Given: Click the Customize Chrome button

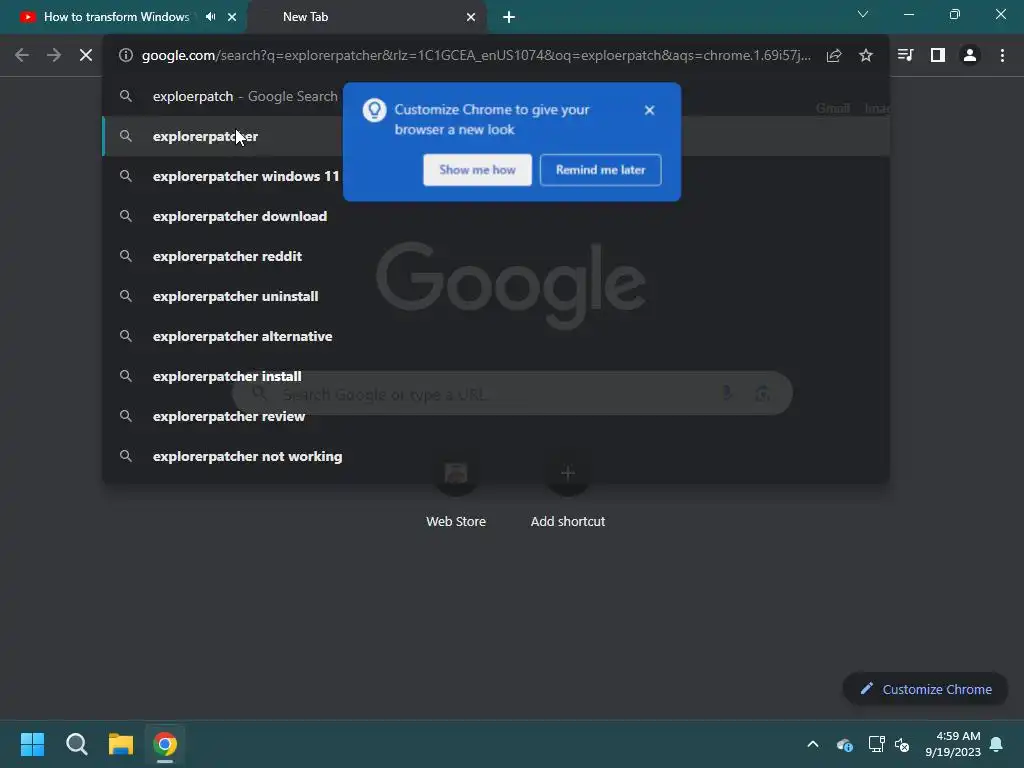Looking at the screenshot, I should (925, 689).
